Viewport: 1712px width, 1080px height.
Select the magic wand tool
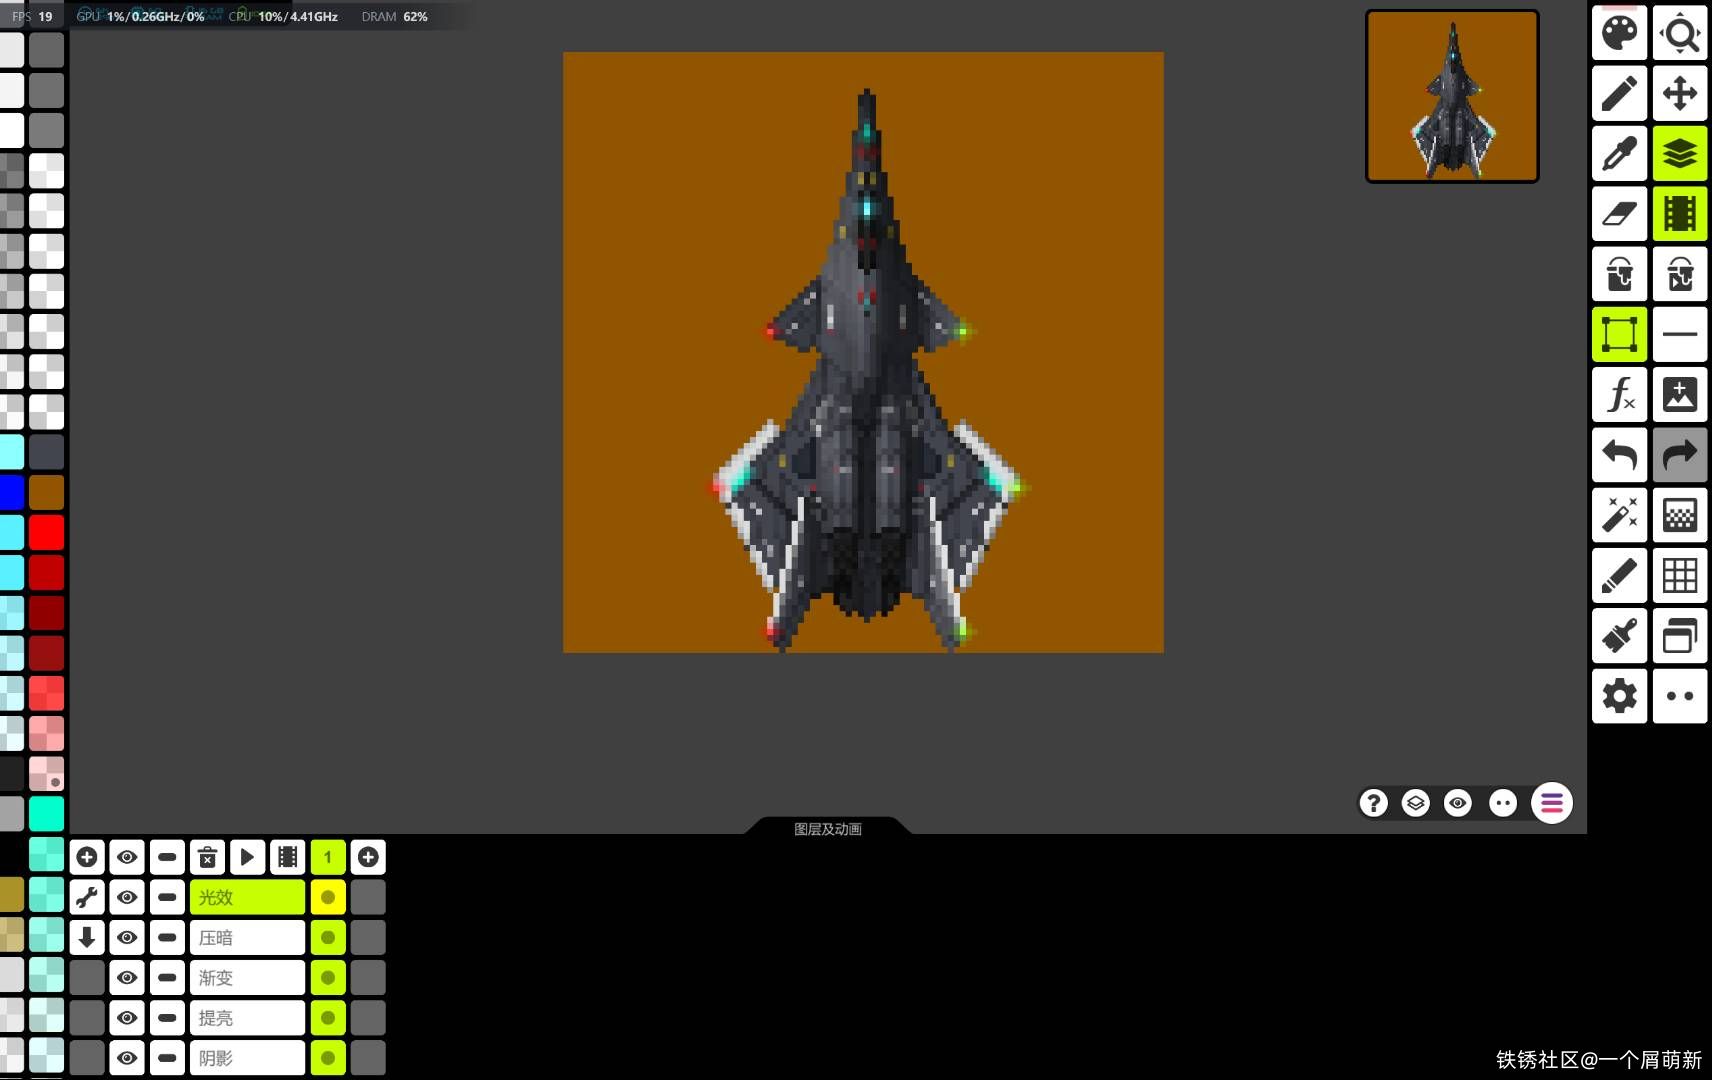[1619, 515]
